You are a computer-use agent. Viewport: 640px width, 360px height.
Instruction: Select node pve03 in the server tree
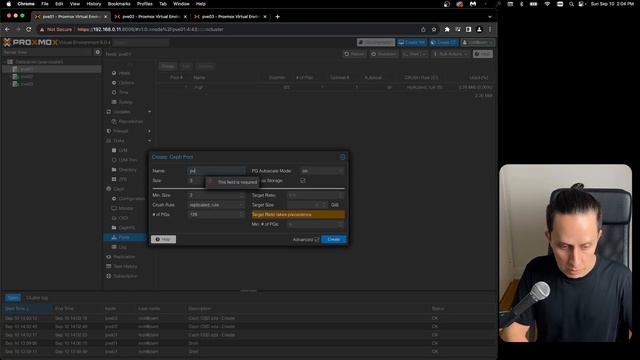point(27,84)
